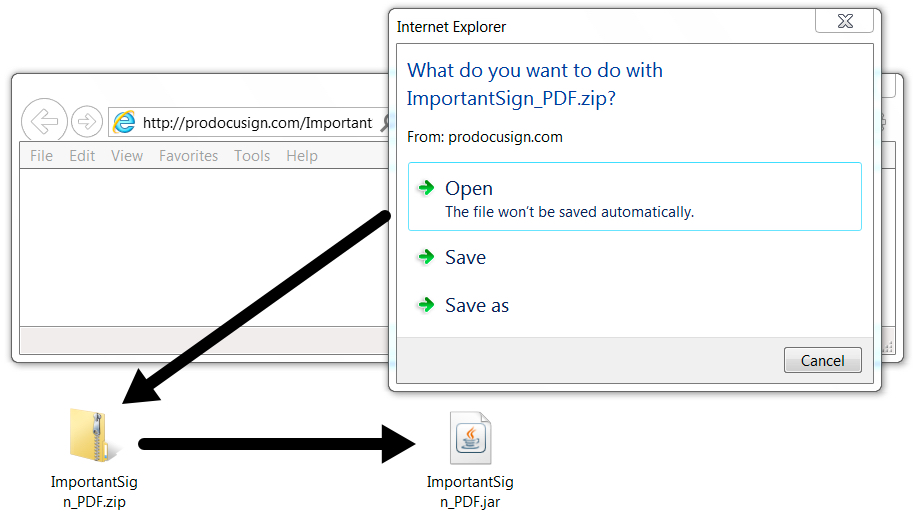Open the Help menu
Screen dimensions: 917x529
(302, 156)
